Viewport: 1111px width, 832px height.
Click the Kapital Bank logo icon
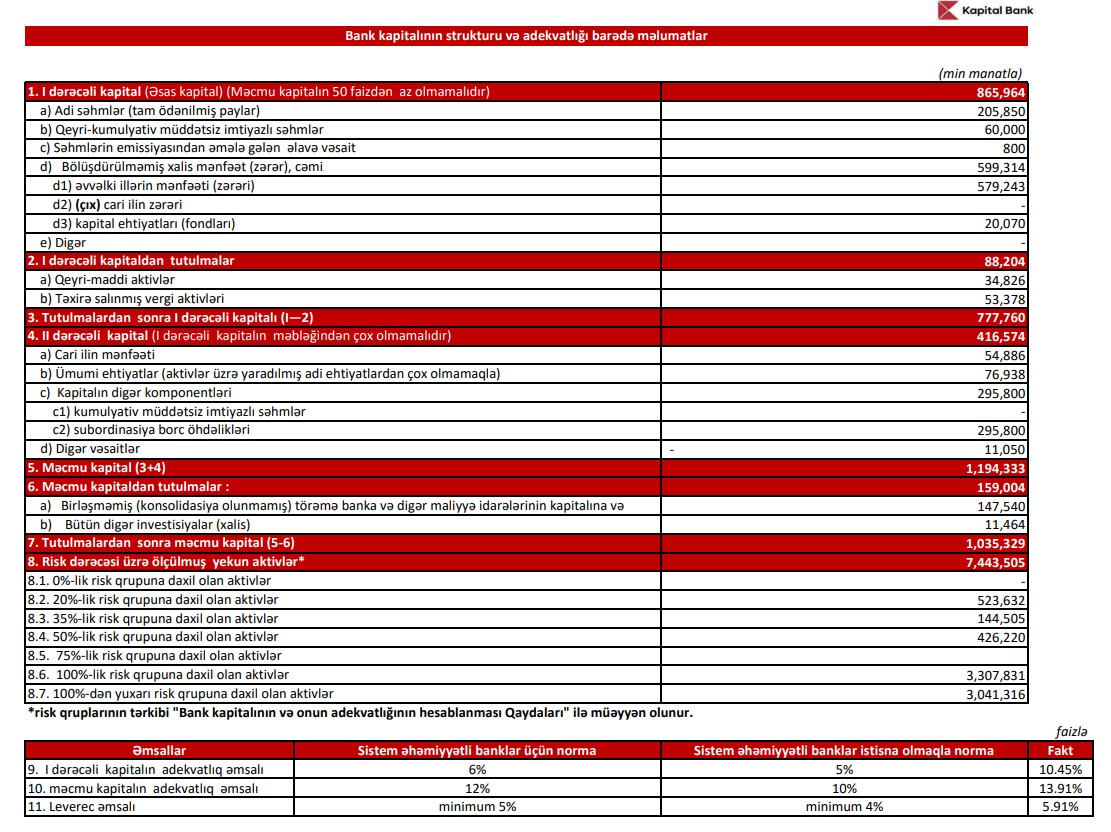click(x=947, y=12)
